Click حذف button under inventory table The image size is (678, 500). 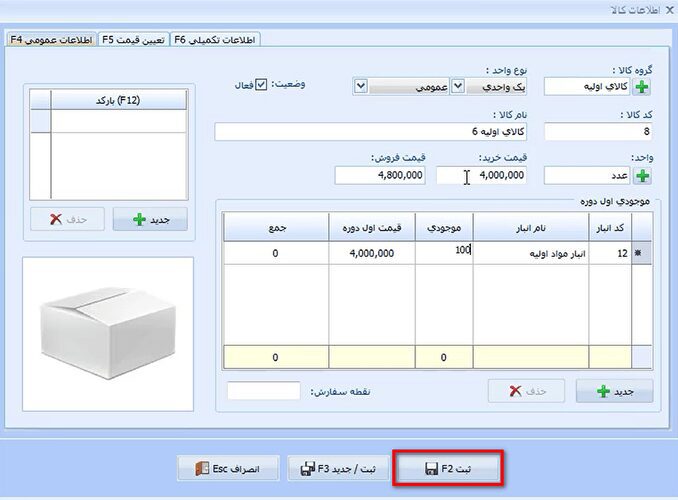[x=526, y=391]
